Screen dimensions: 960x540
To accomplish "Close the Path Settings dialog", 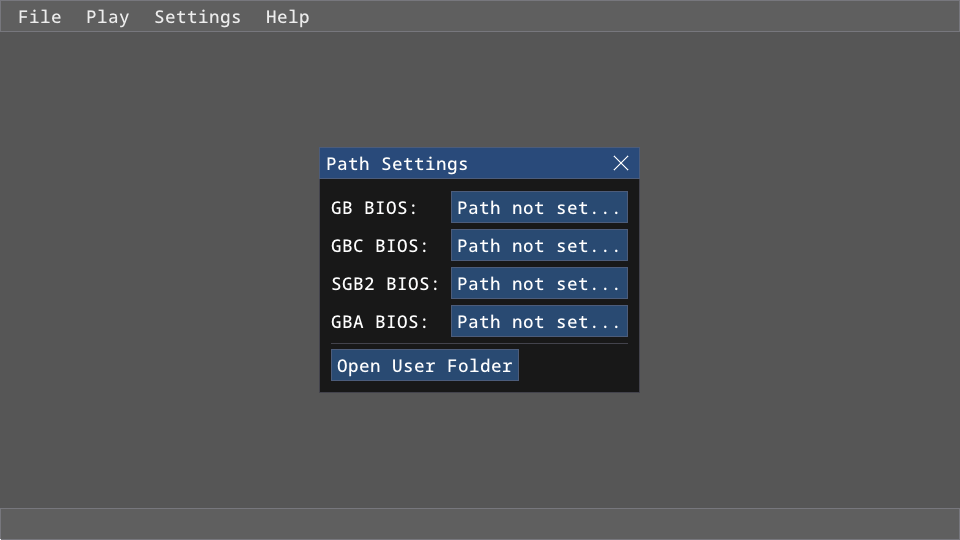I will [x=621, y=164].
